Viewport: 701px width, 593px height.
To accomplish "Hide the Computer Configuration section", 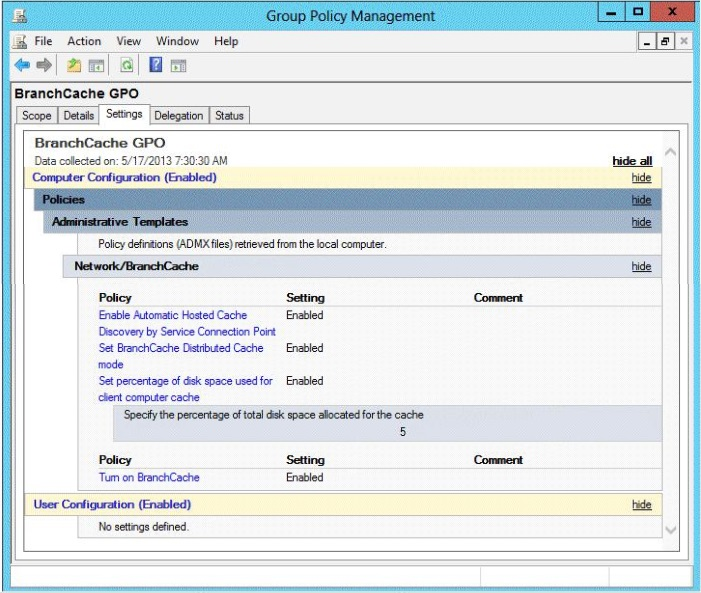I will coord(641,178).
